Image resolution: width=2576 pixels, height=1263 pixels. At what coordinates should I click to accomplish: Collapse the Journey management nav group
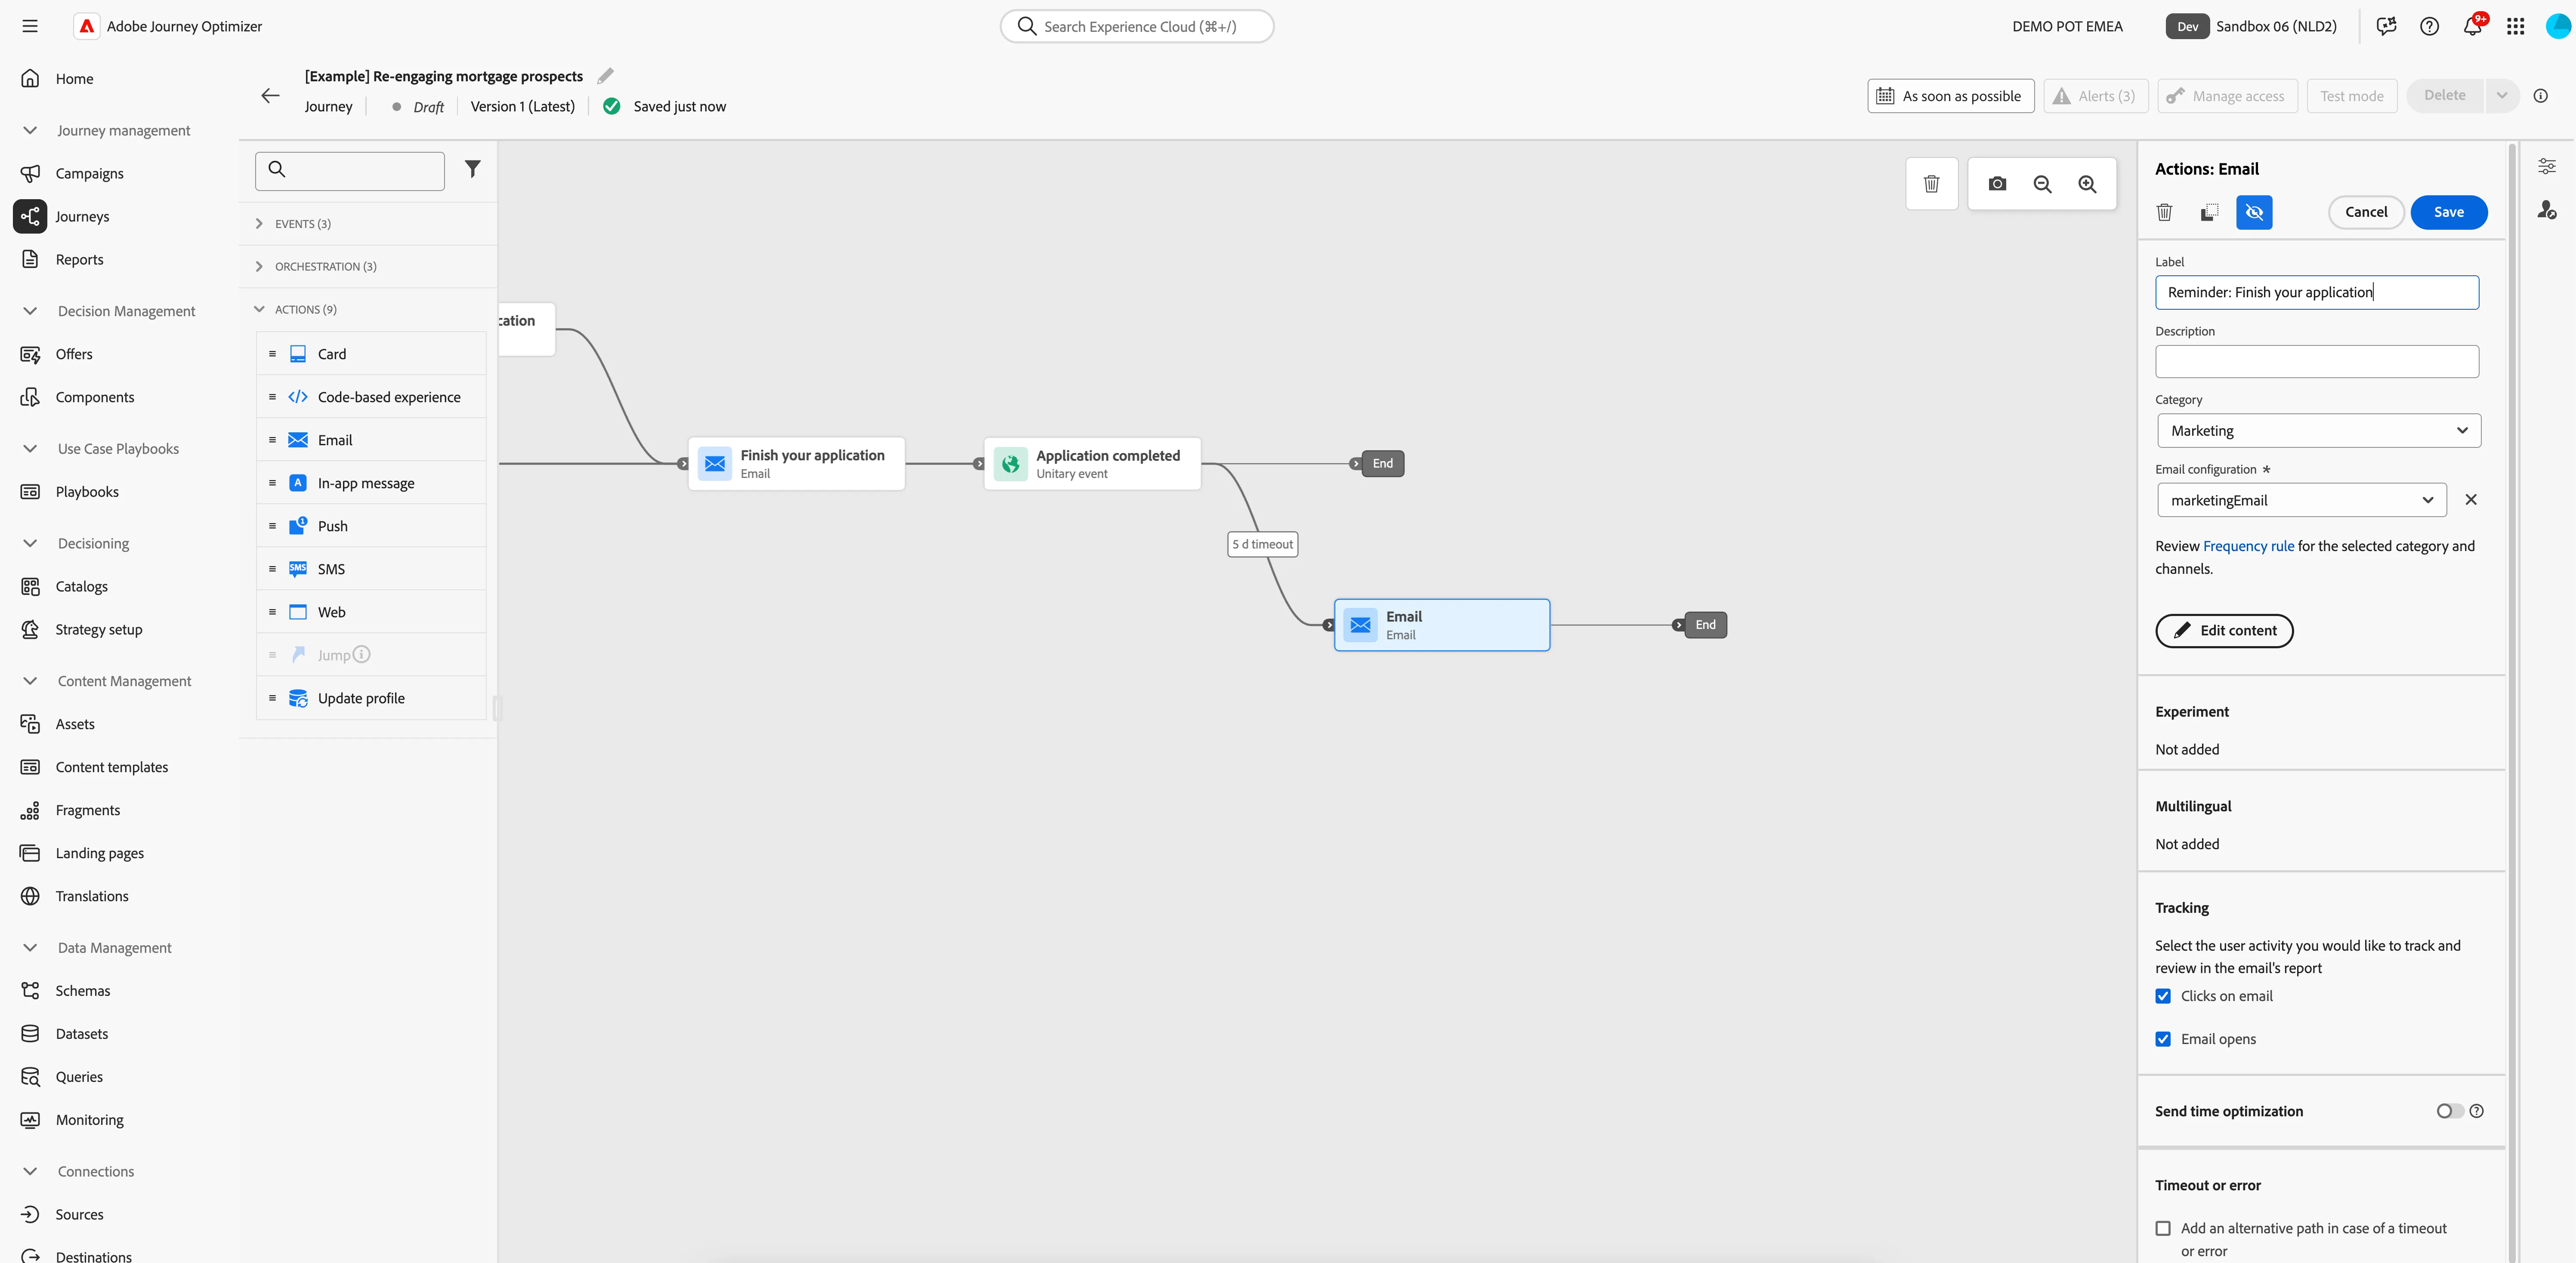(30, 130)
